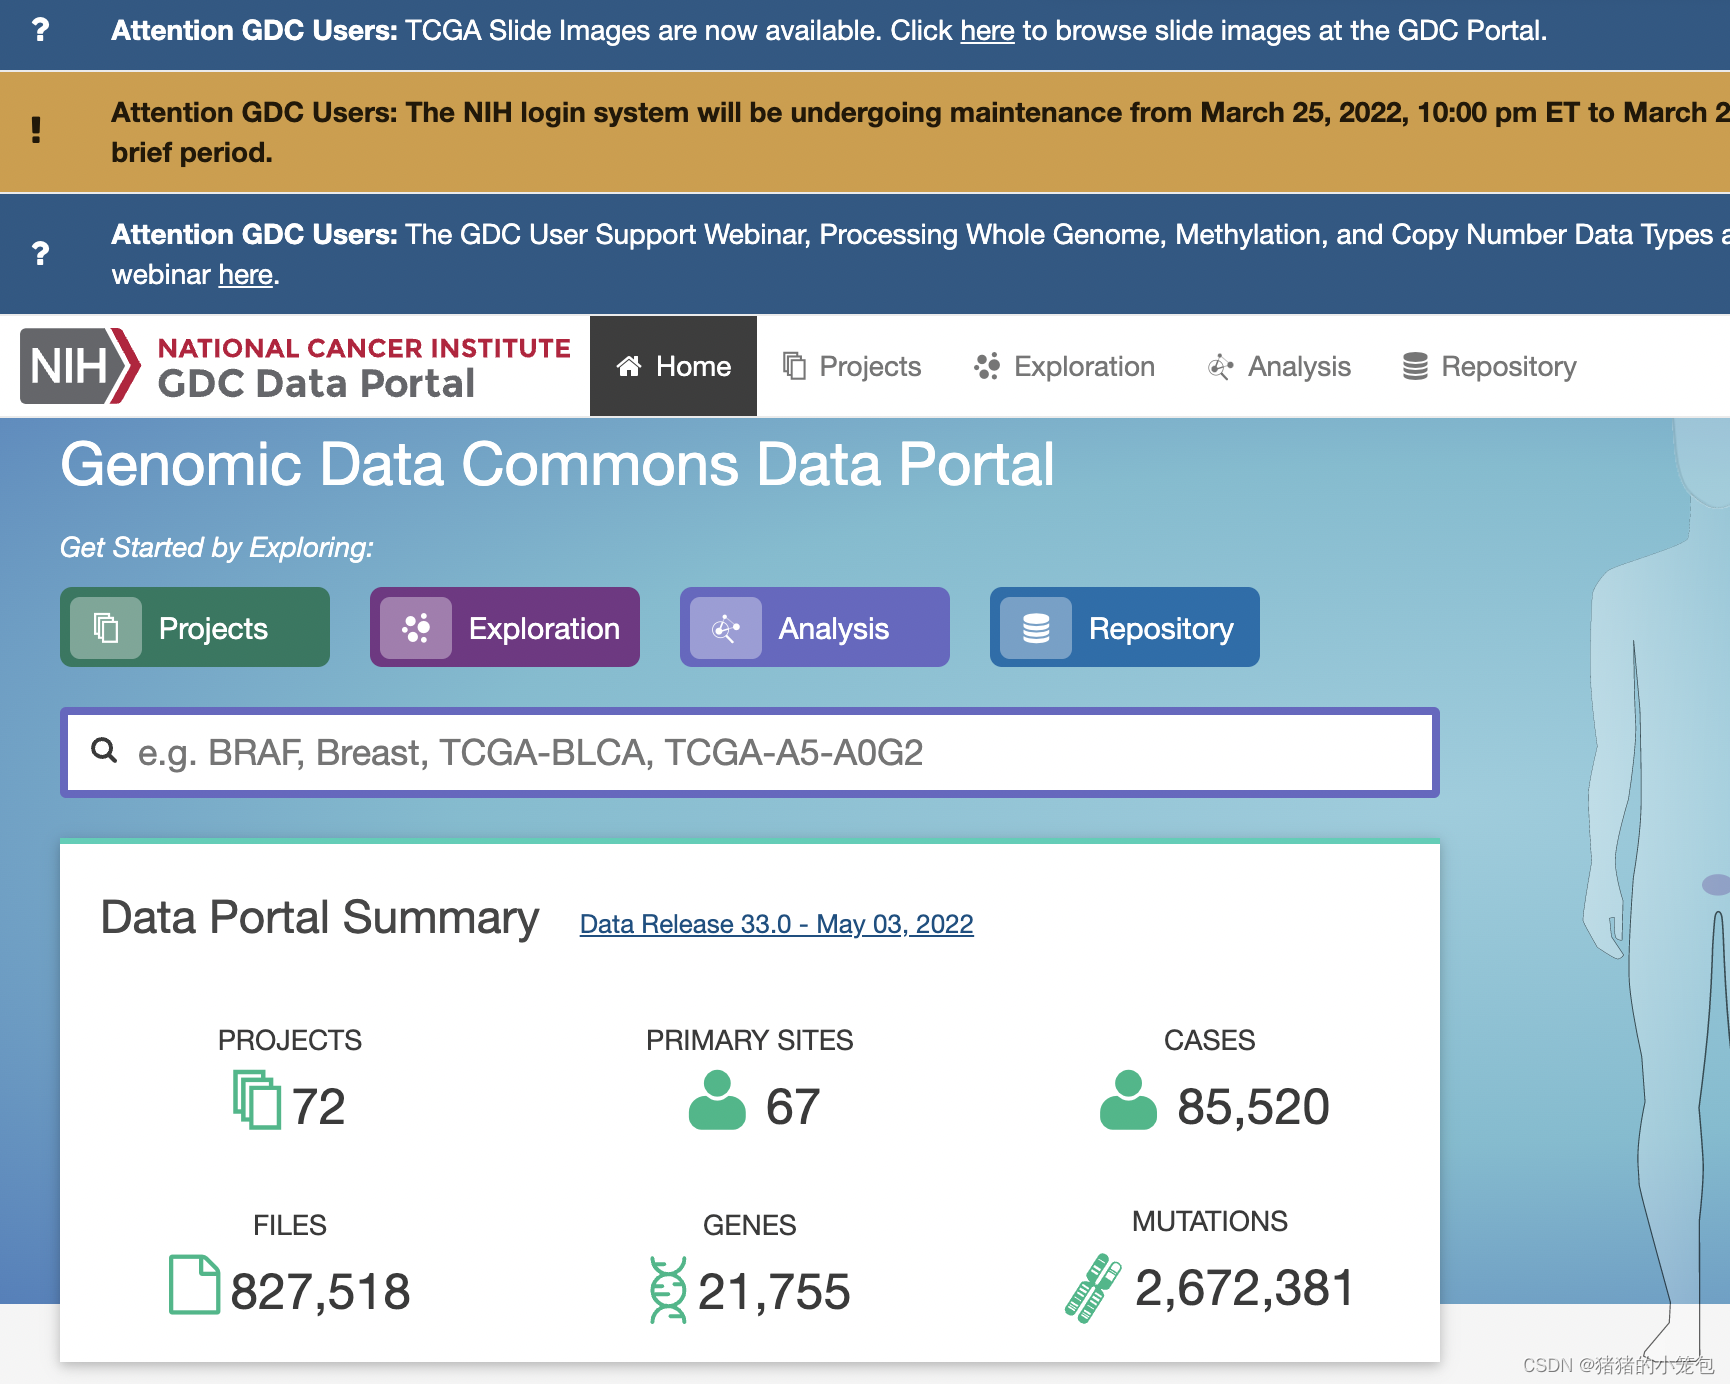The image size is (1730, 1384).
Task: Click the dots icon beside nav Exploration
Action: [x=987, y=366]
